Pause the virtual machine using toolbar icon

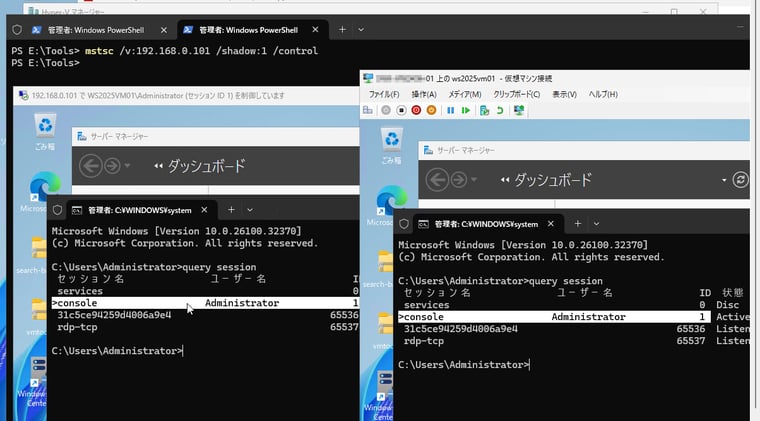tap(451, 110)
